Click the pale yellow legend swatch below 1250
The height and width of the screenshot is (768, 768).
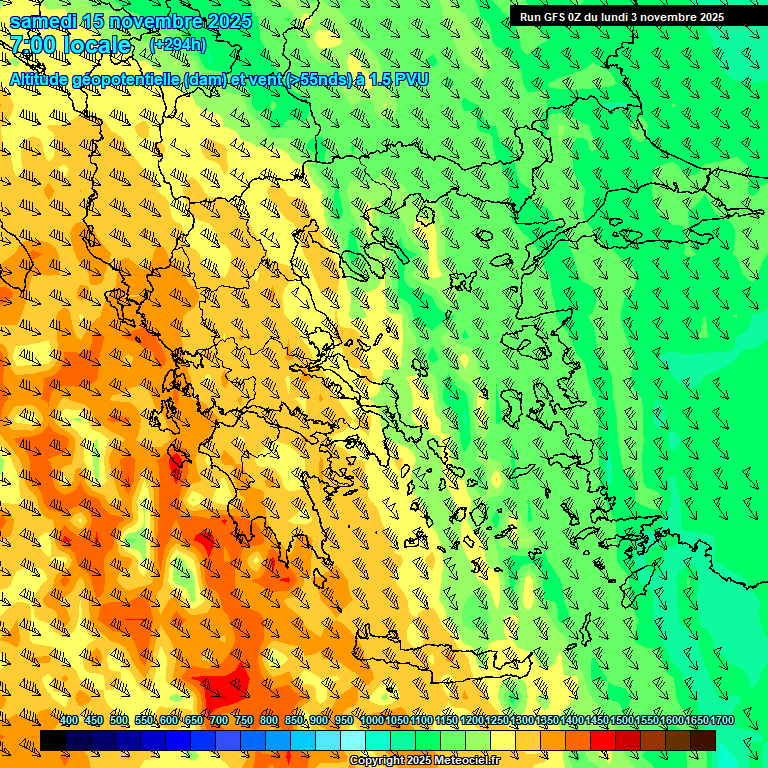(x=503, y=741)
